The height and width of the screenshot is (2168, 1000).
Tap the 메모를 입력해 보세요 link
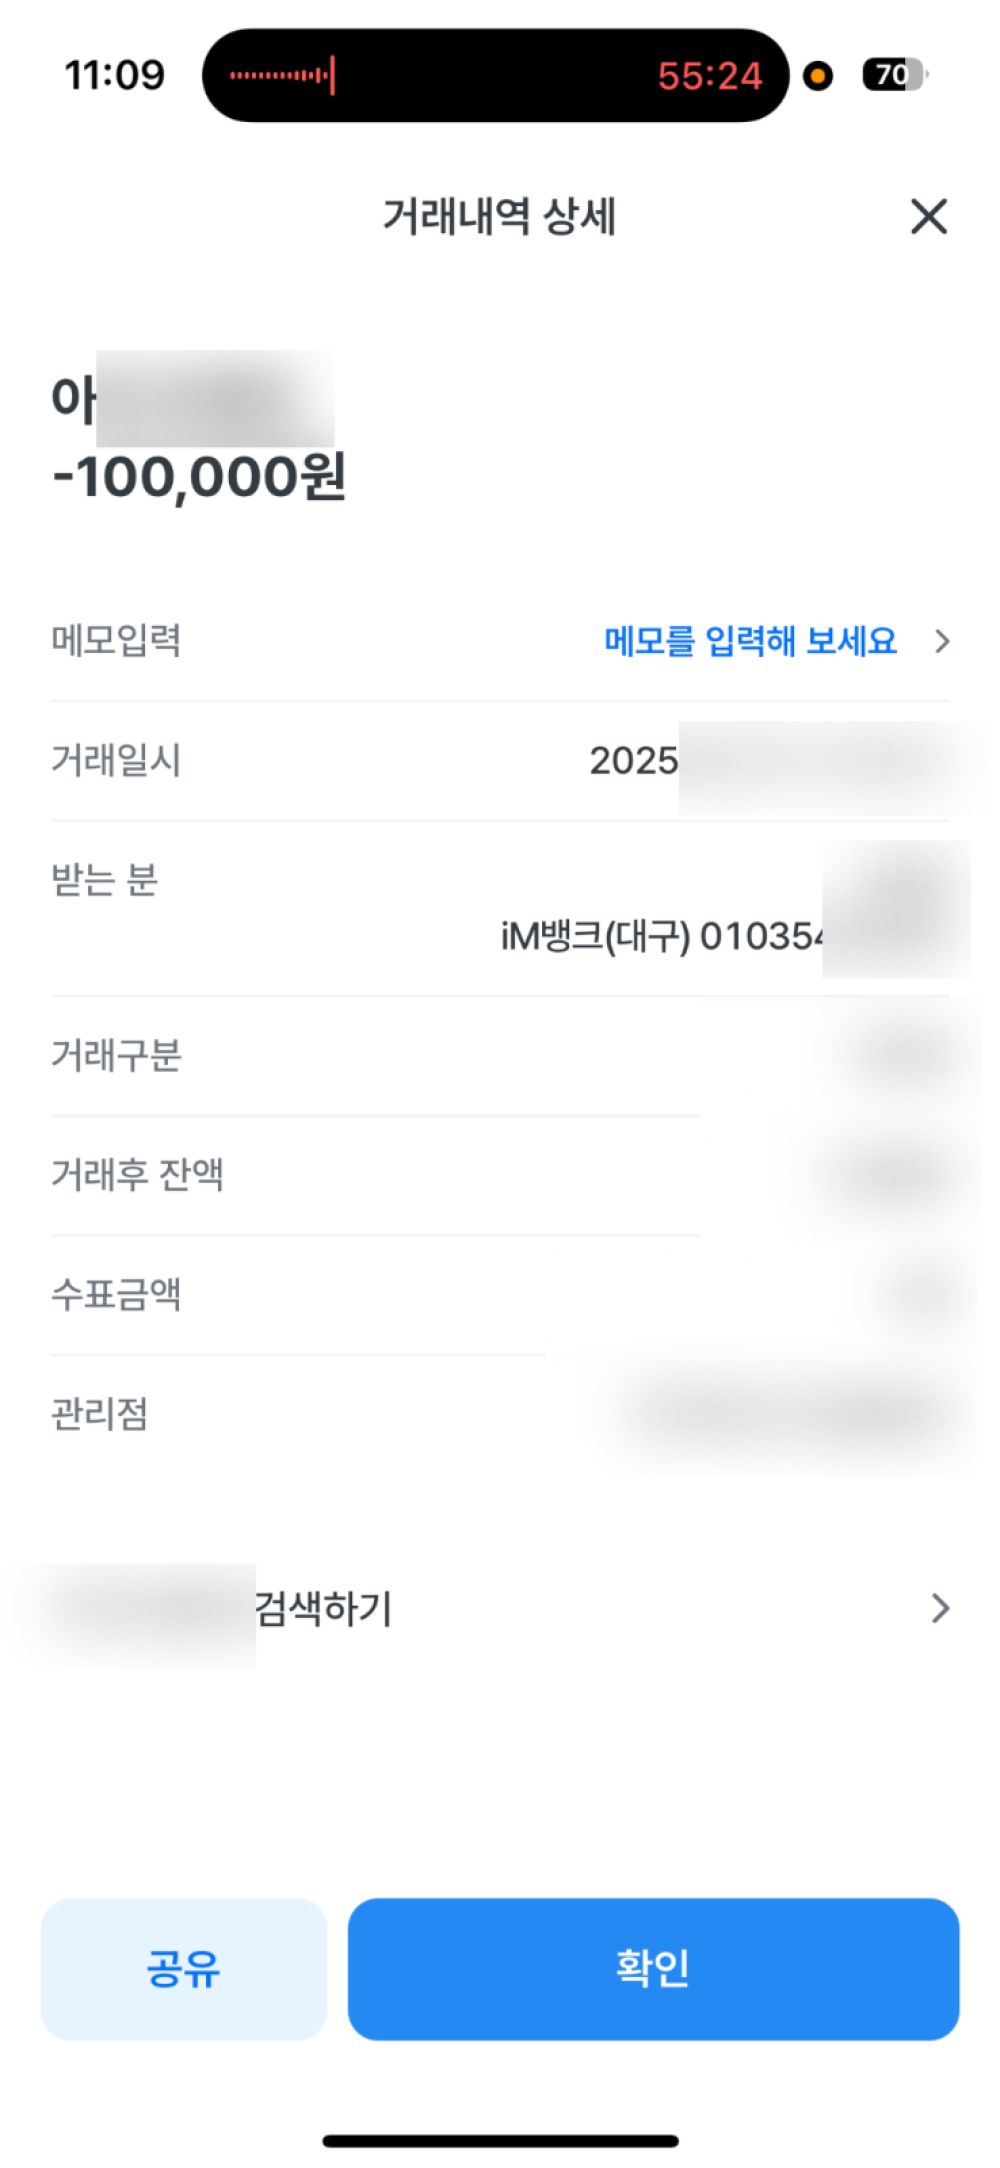[x=750, y=641]
